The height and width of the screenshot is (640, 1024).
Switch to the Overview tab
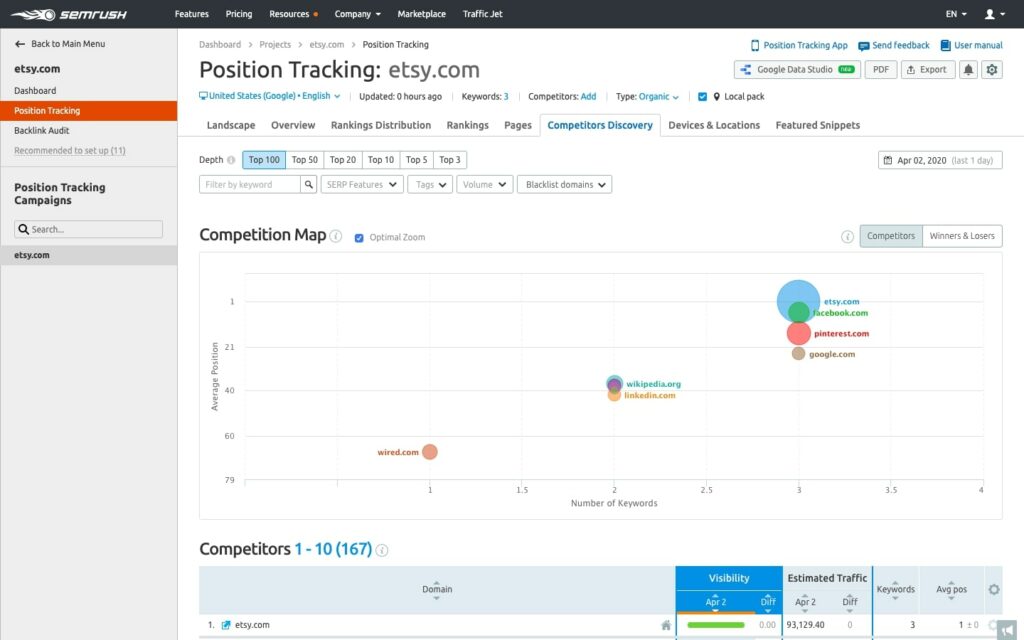point(293,125)
